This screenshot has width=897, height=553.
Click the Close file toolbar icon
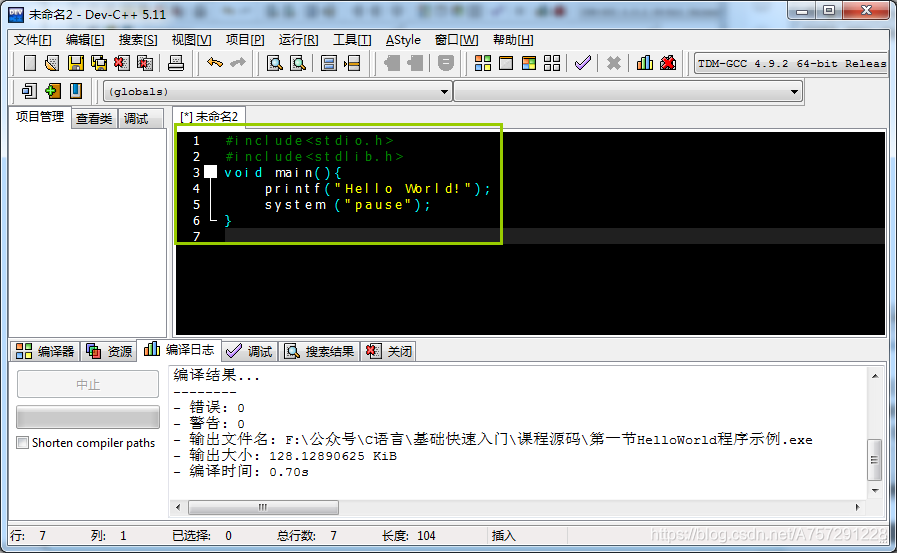click(x=121, y=63)
